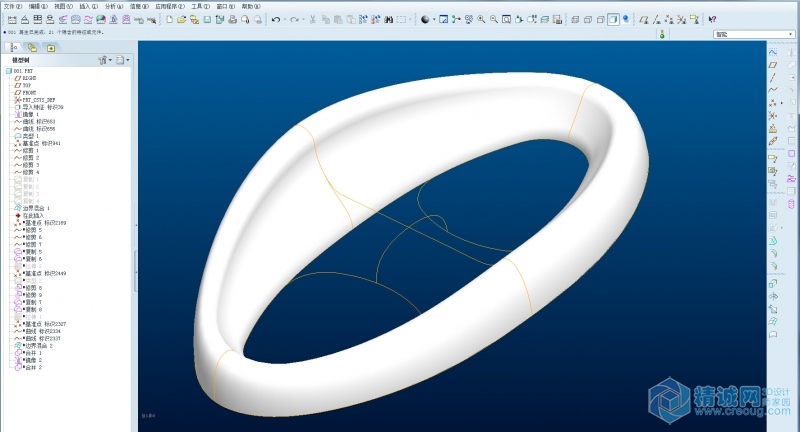Image resolution: width=800 pixels, height=432 pixels.
Task: Click the datum curve tool in right toolbar
Action: click(773, 90)
